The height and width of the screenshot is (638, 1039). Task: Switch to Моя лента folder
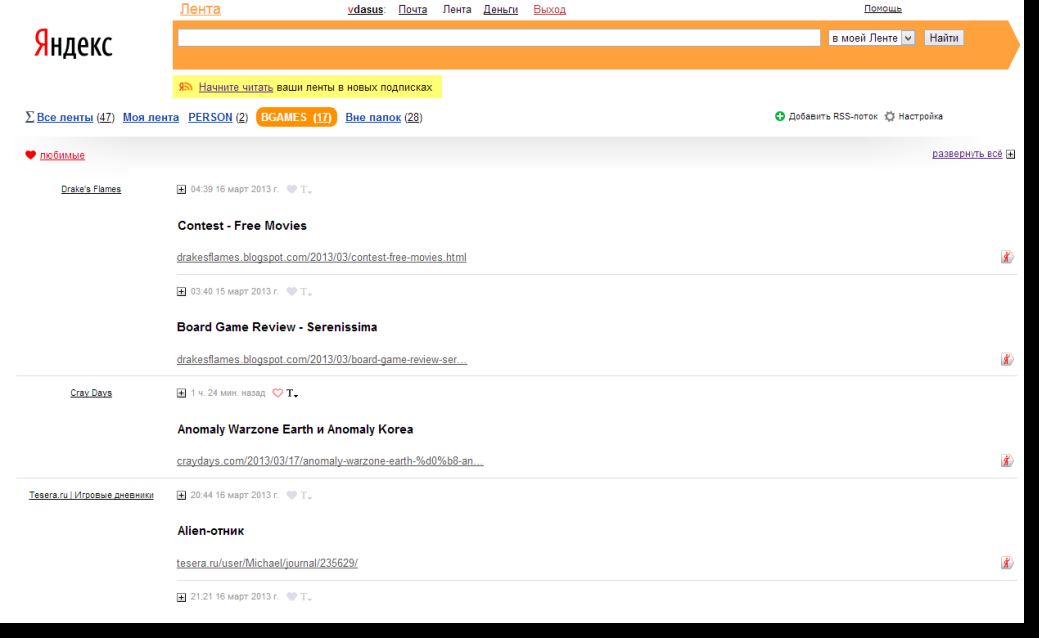click(150, 117)
